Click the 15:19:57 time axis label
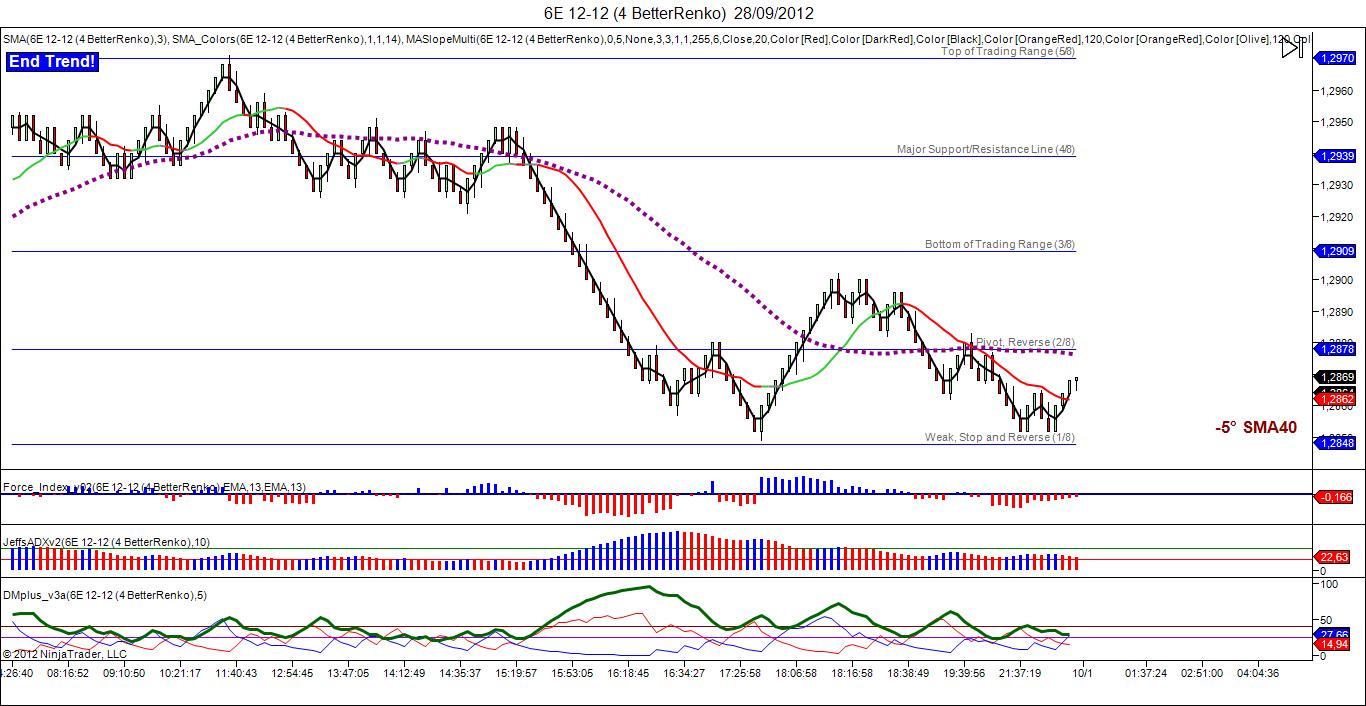This screenshot has height=706, width=1366. (516, 673)
